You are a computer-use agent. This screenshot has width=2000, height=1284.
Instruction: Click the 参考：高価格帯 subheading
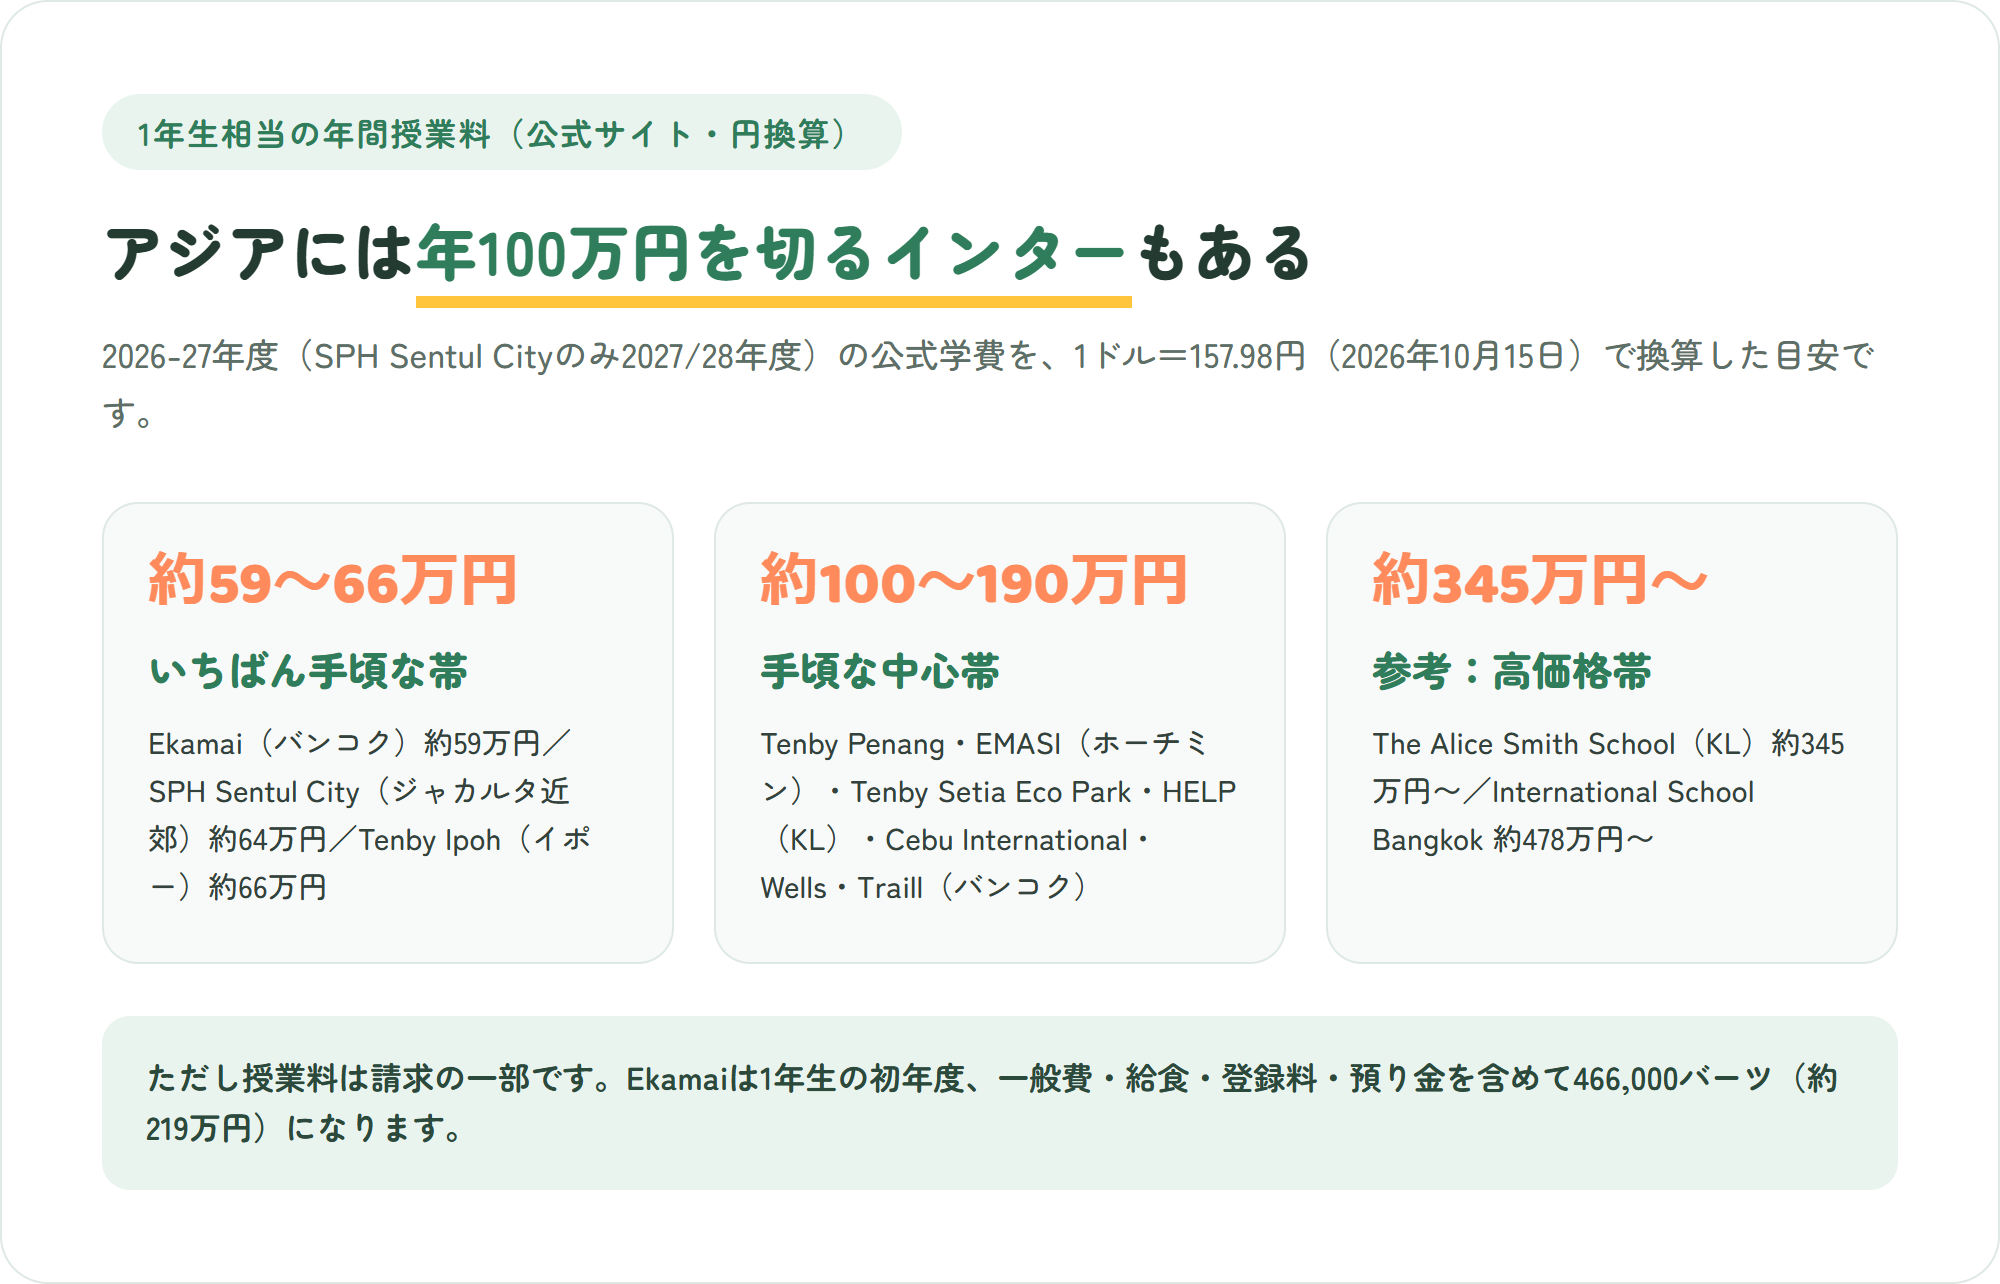coord(1512,671)
